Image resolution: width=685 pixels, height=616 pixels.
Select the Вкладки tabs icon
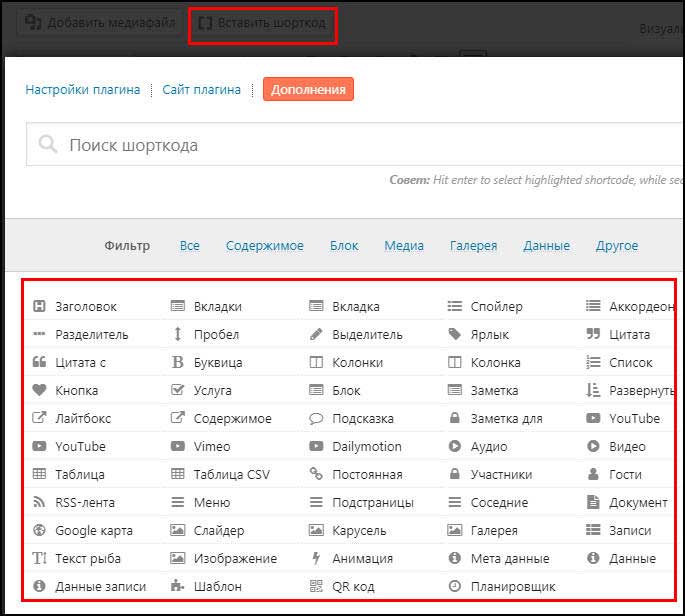[x=177, y=306]
